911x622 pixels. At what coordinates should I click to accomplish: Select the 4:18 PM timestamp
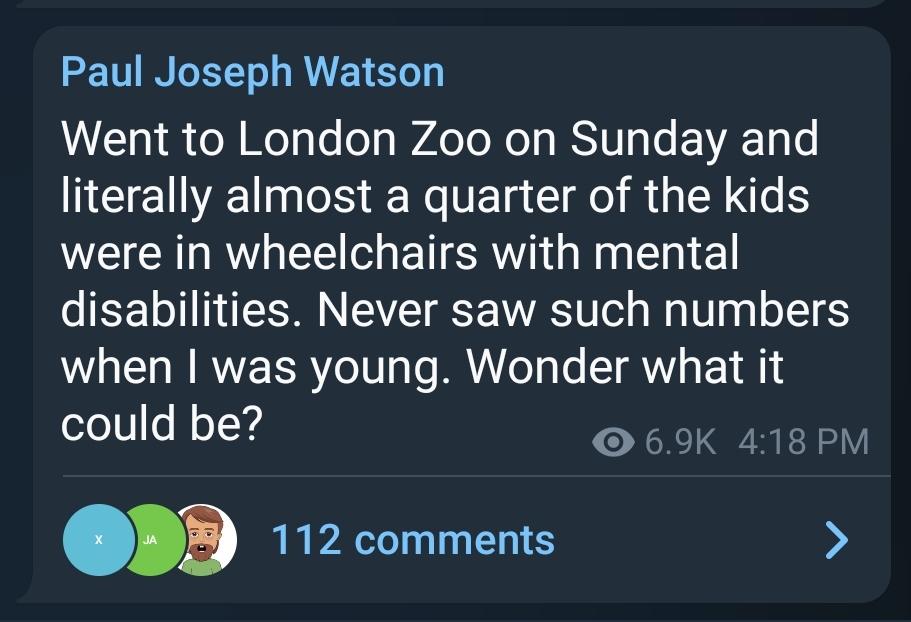804,441
